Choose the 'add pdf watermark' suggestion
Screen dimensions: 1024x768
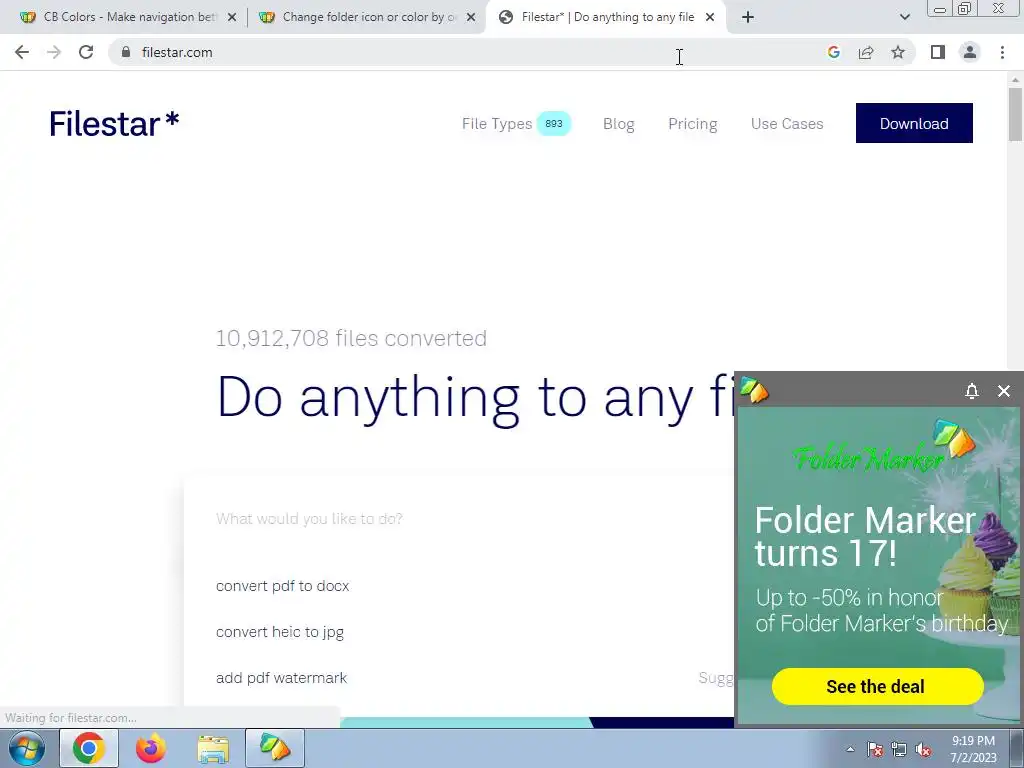pyautogui.click(x=281, y=678)
